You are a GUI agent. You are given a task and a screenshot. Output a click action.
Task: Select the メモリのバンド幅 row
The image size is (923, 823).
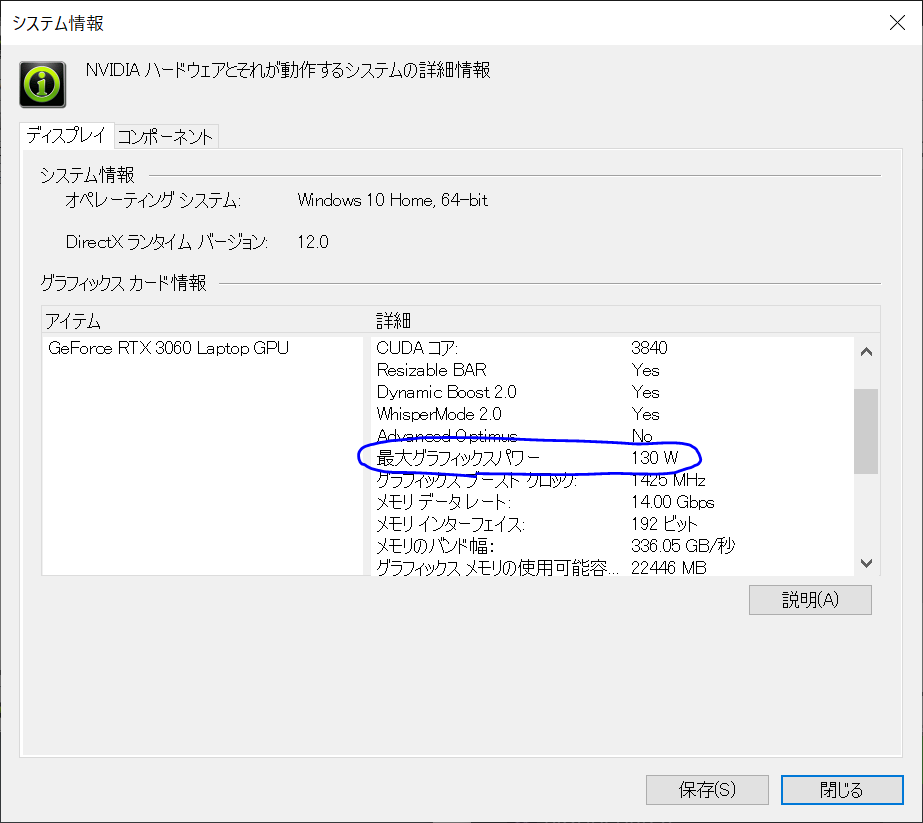(612, 546)
